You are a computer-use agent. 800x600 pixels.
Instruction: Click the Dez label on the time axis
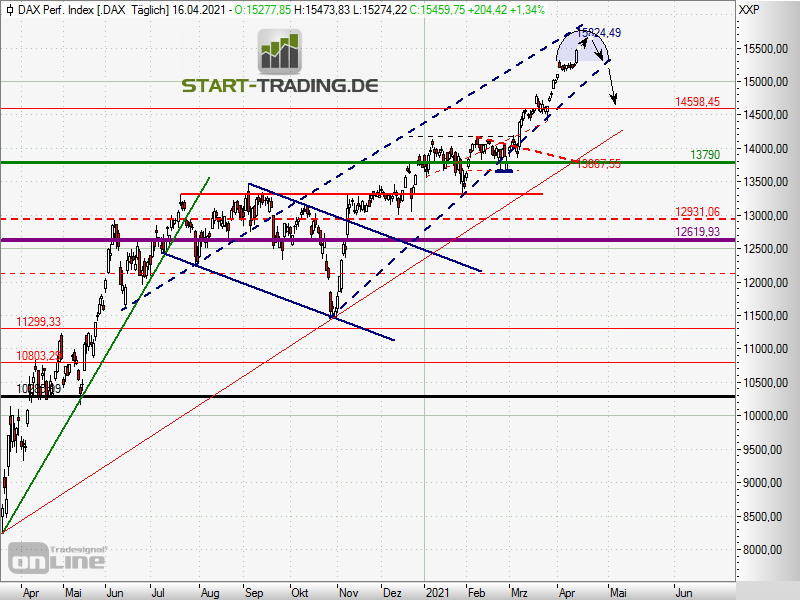click(392, 592)
